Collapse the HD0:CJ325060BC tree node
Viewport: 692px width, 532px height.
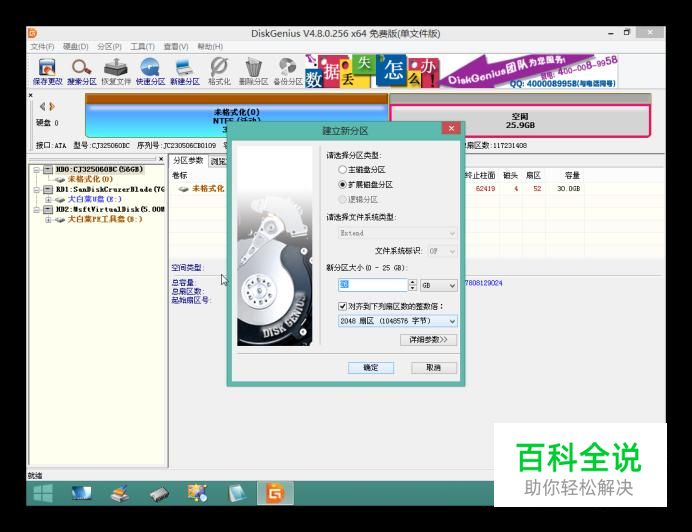coord(37,170)
